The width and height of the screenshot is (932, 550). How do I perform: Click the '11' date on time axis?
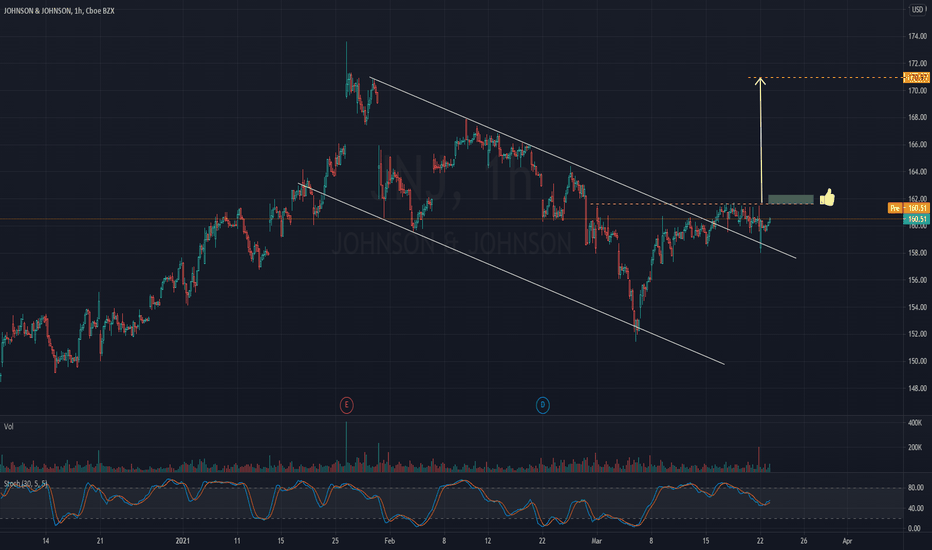(x=237, y=540)
